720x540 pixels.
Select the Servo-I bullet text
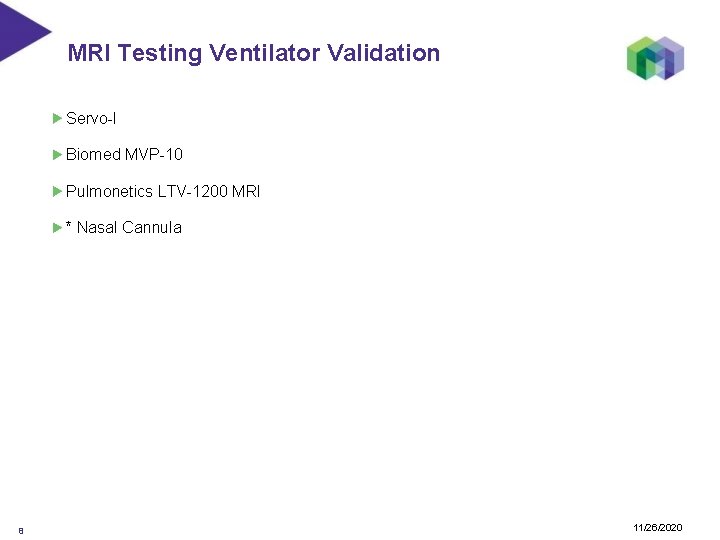coord(91,119)
